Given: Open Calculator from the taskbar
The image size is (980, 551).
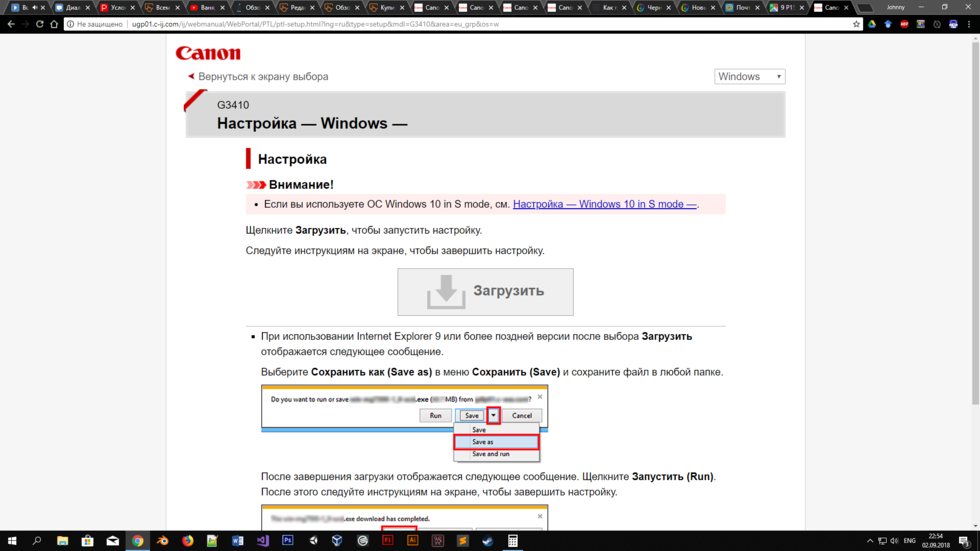Looking at the screenshot, I should click(513, 541).
